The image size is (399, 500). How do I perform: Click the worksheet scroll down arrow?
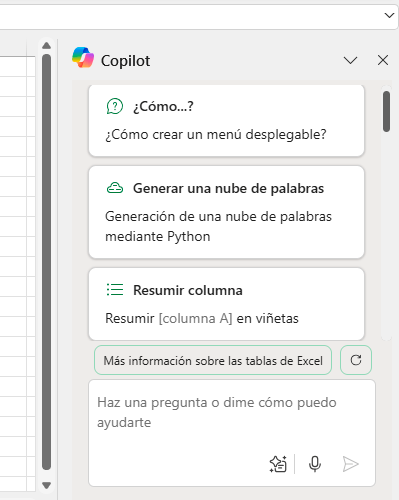47,485
